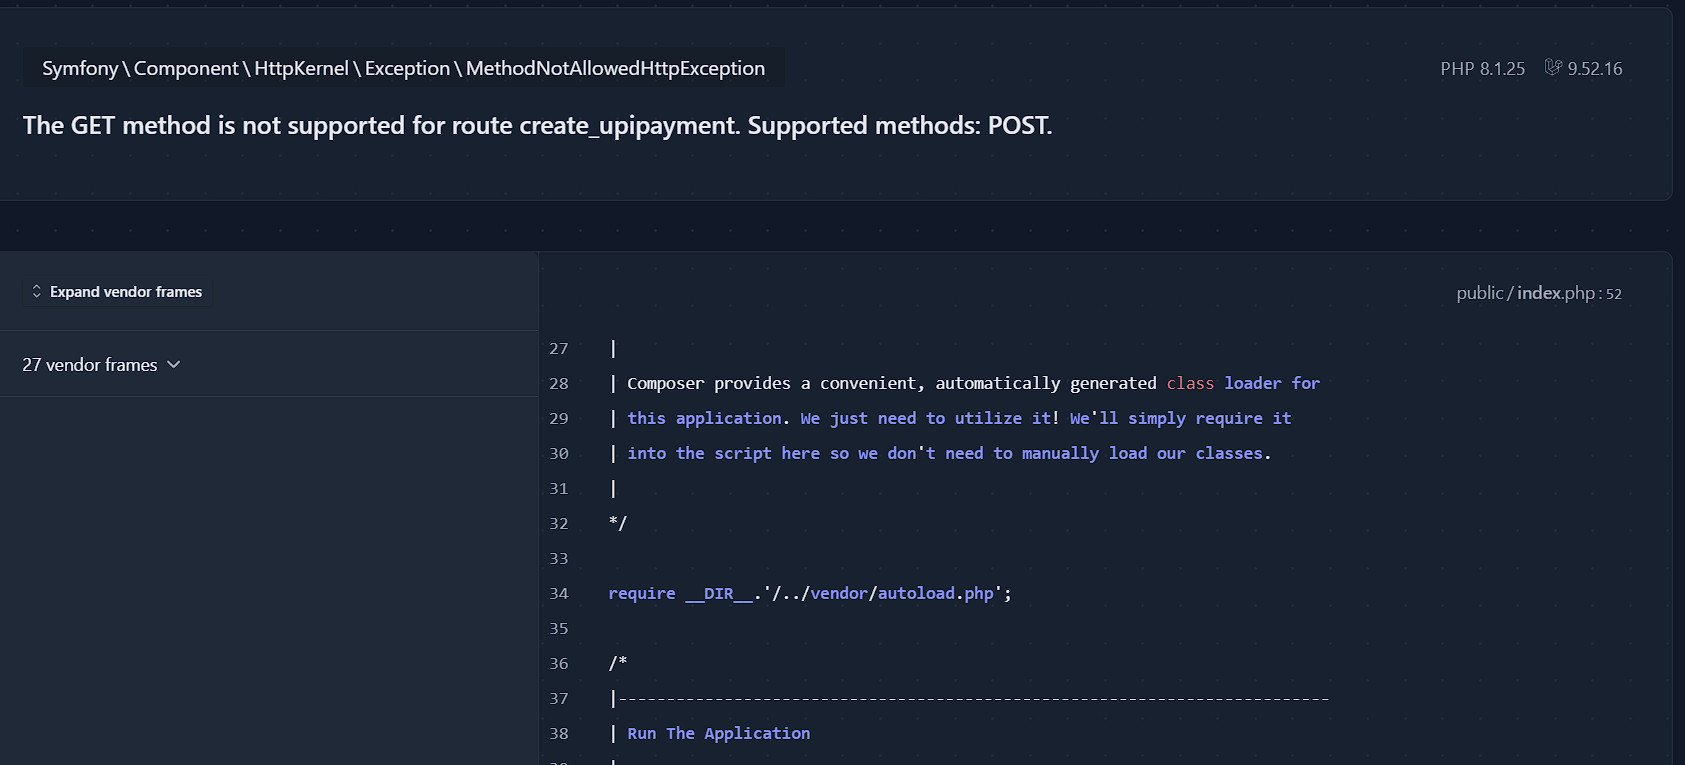Click the require autoload.php code line

point(810,593)
